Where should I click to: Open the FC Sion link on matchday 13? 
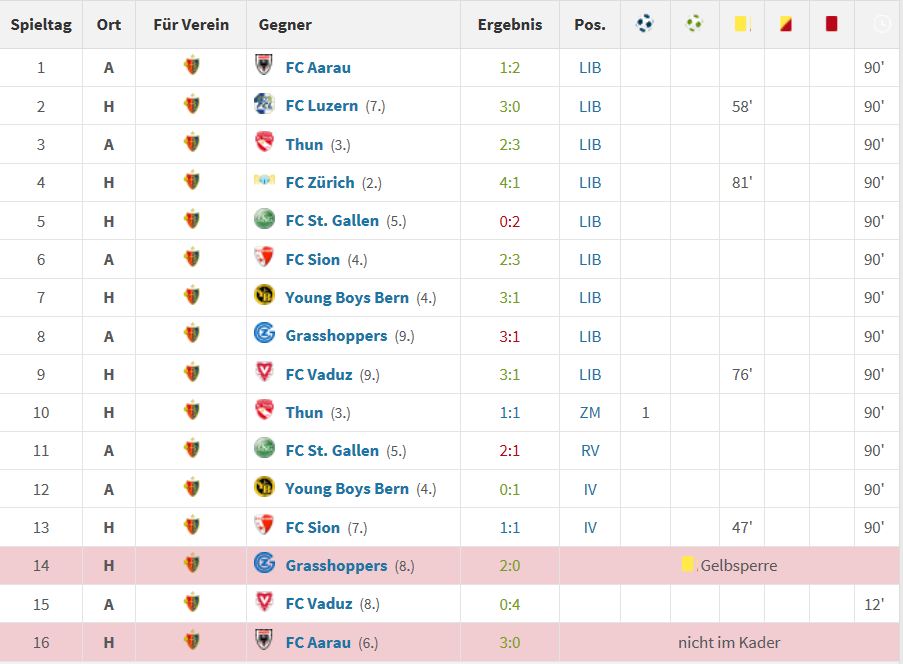(x=312, y=527)
